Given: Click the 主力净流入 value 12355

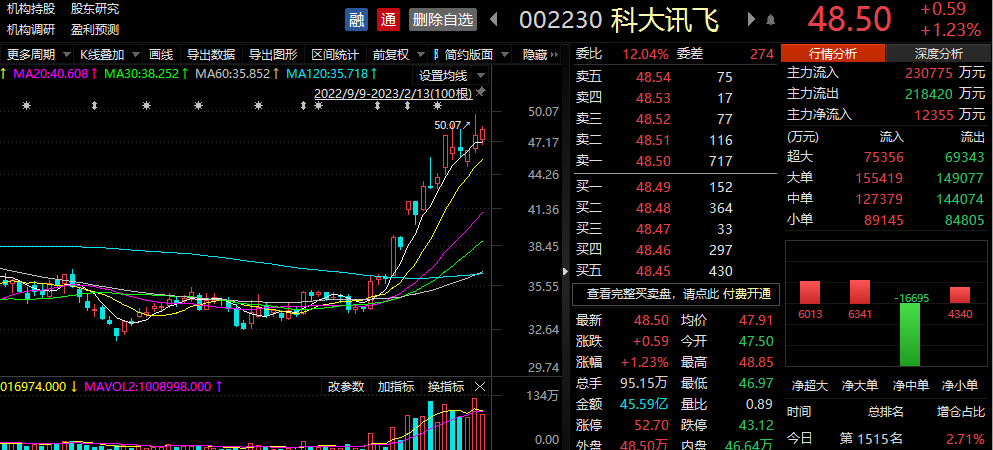Looking at the screenshot, I should [x=932, y=115].
